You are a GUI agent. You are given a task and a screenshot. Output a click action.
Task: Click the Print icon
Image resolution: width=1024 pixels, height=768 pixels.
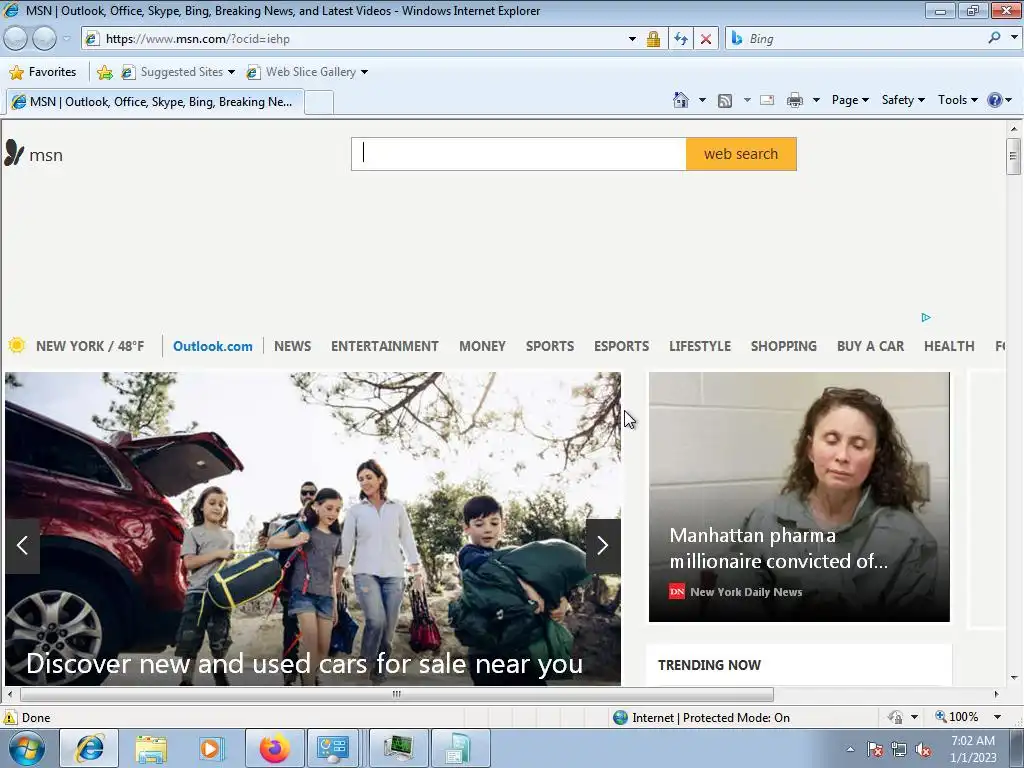coord(795,100)
